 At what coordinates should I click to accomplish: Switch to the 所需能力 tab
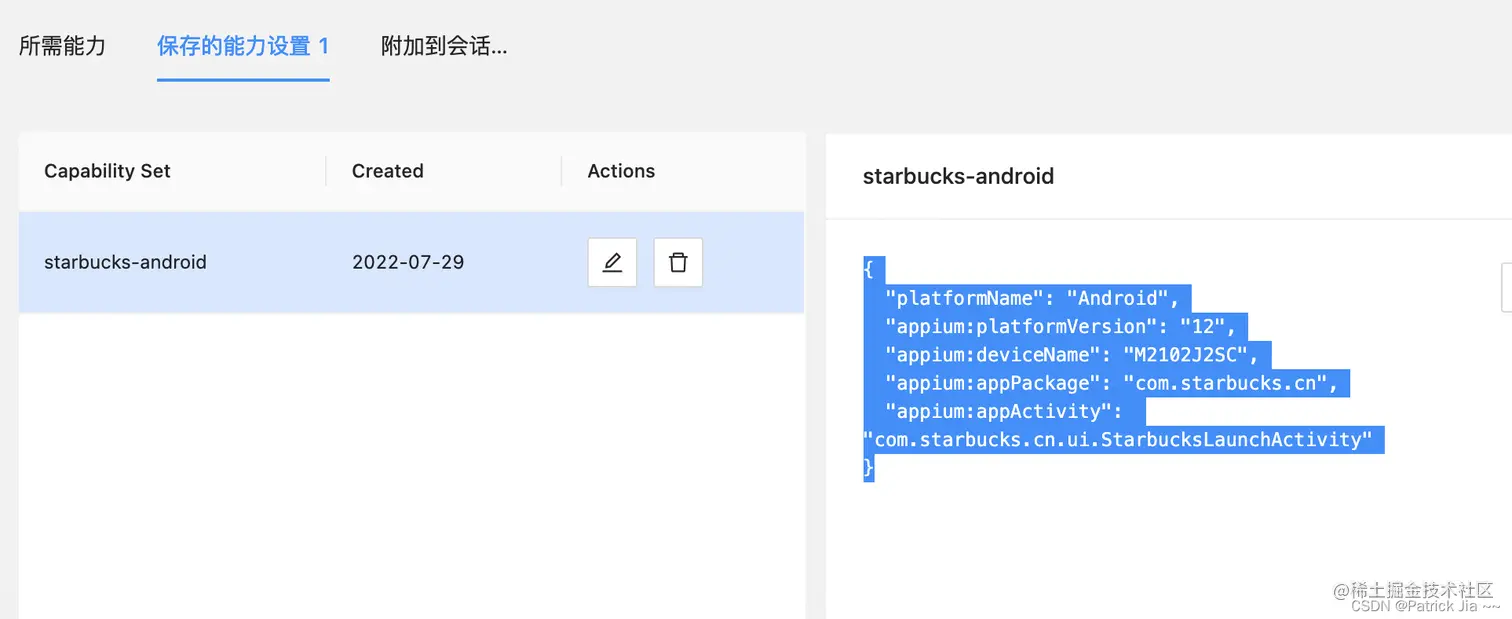62,46
